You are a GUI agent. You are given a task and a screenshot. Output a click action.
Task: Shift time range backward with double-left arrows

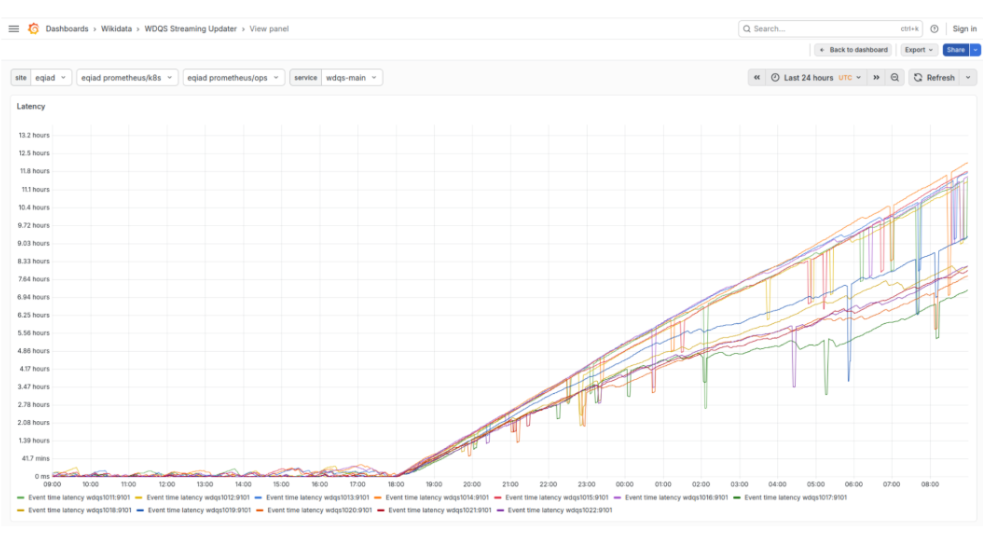pyautogui.click(x=757, y=78)
